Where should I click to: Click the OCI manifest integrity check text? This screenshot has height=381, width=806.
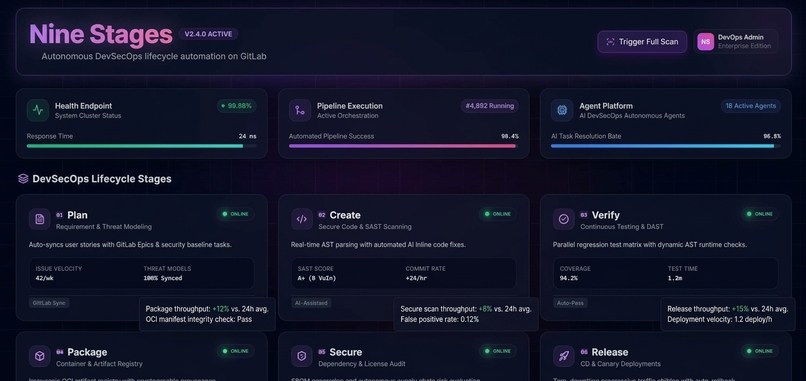coord(198,319)
